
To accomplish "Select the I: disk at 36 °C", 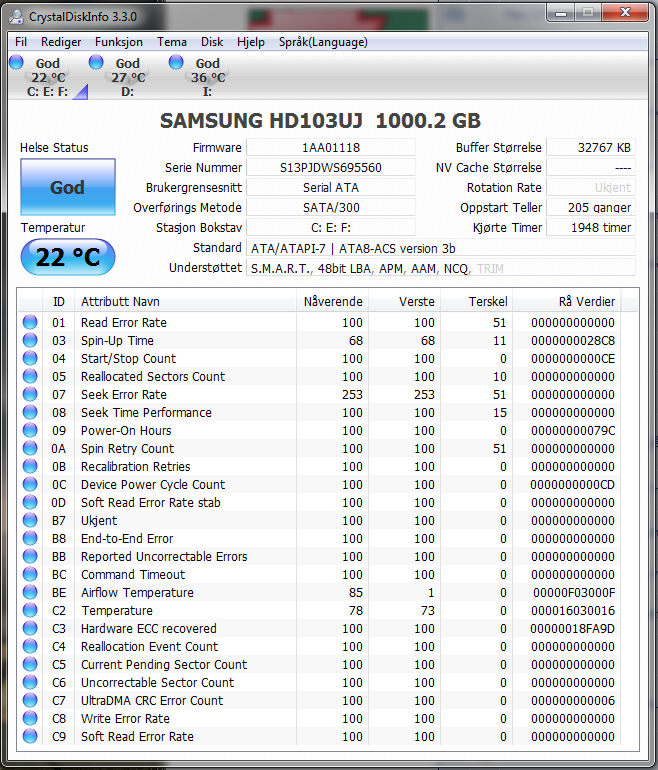I will click(207, 77).
